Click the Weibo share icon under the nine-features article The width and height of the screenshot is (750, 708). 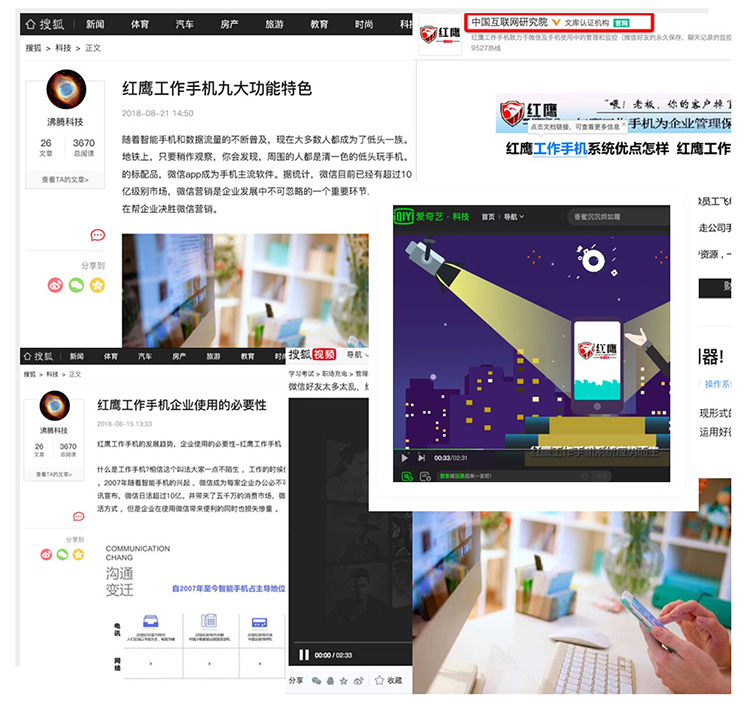(x=55, y=285)
